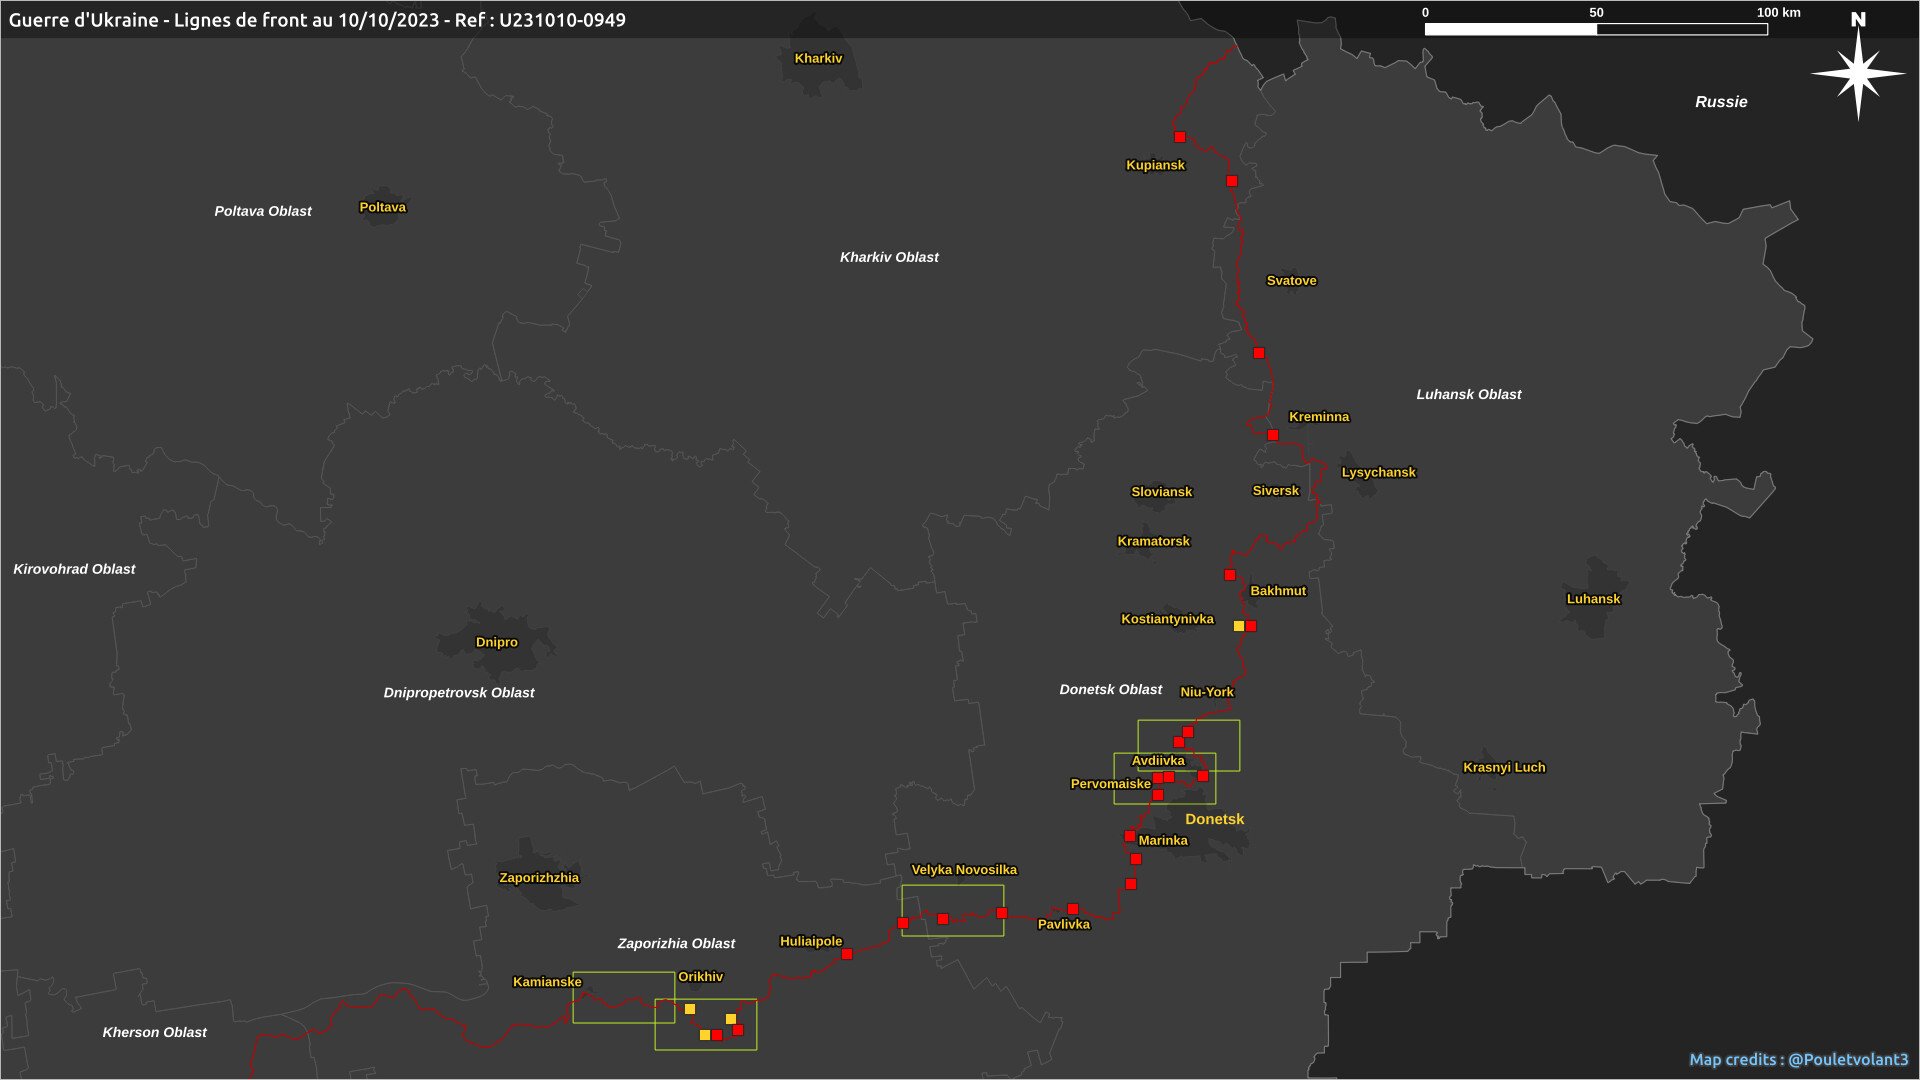Select the Pavlivka label
The height and width of the screenshot is (1080, 1920).
[x=1064, y=925]
